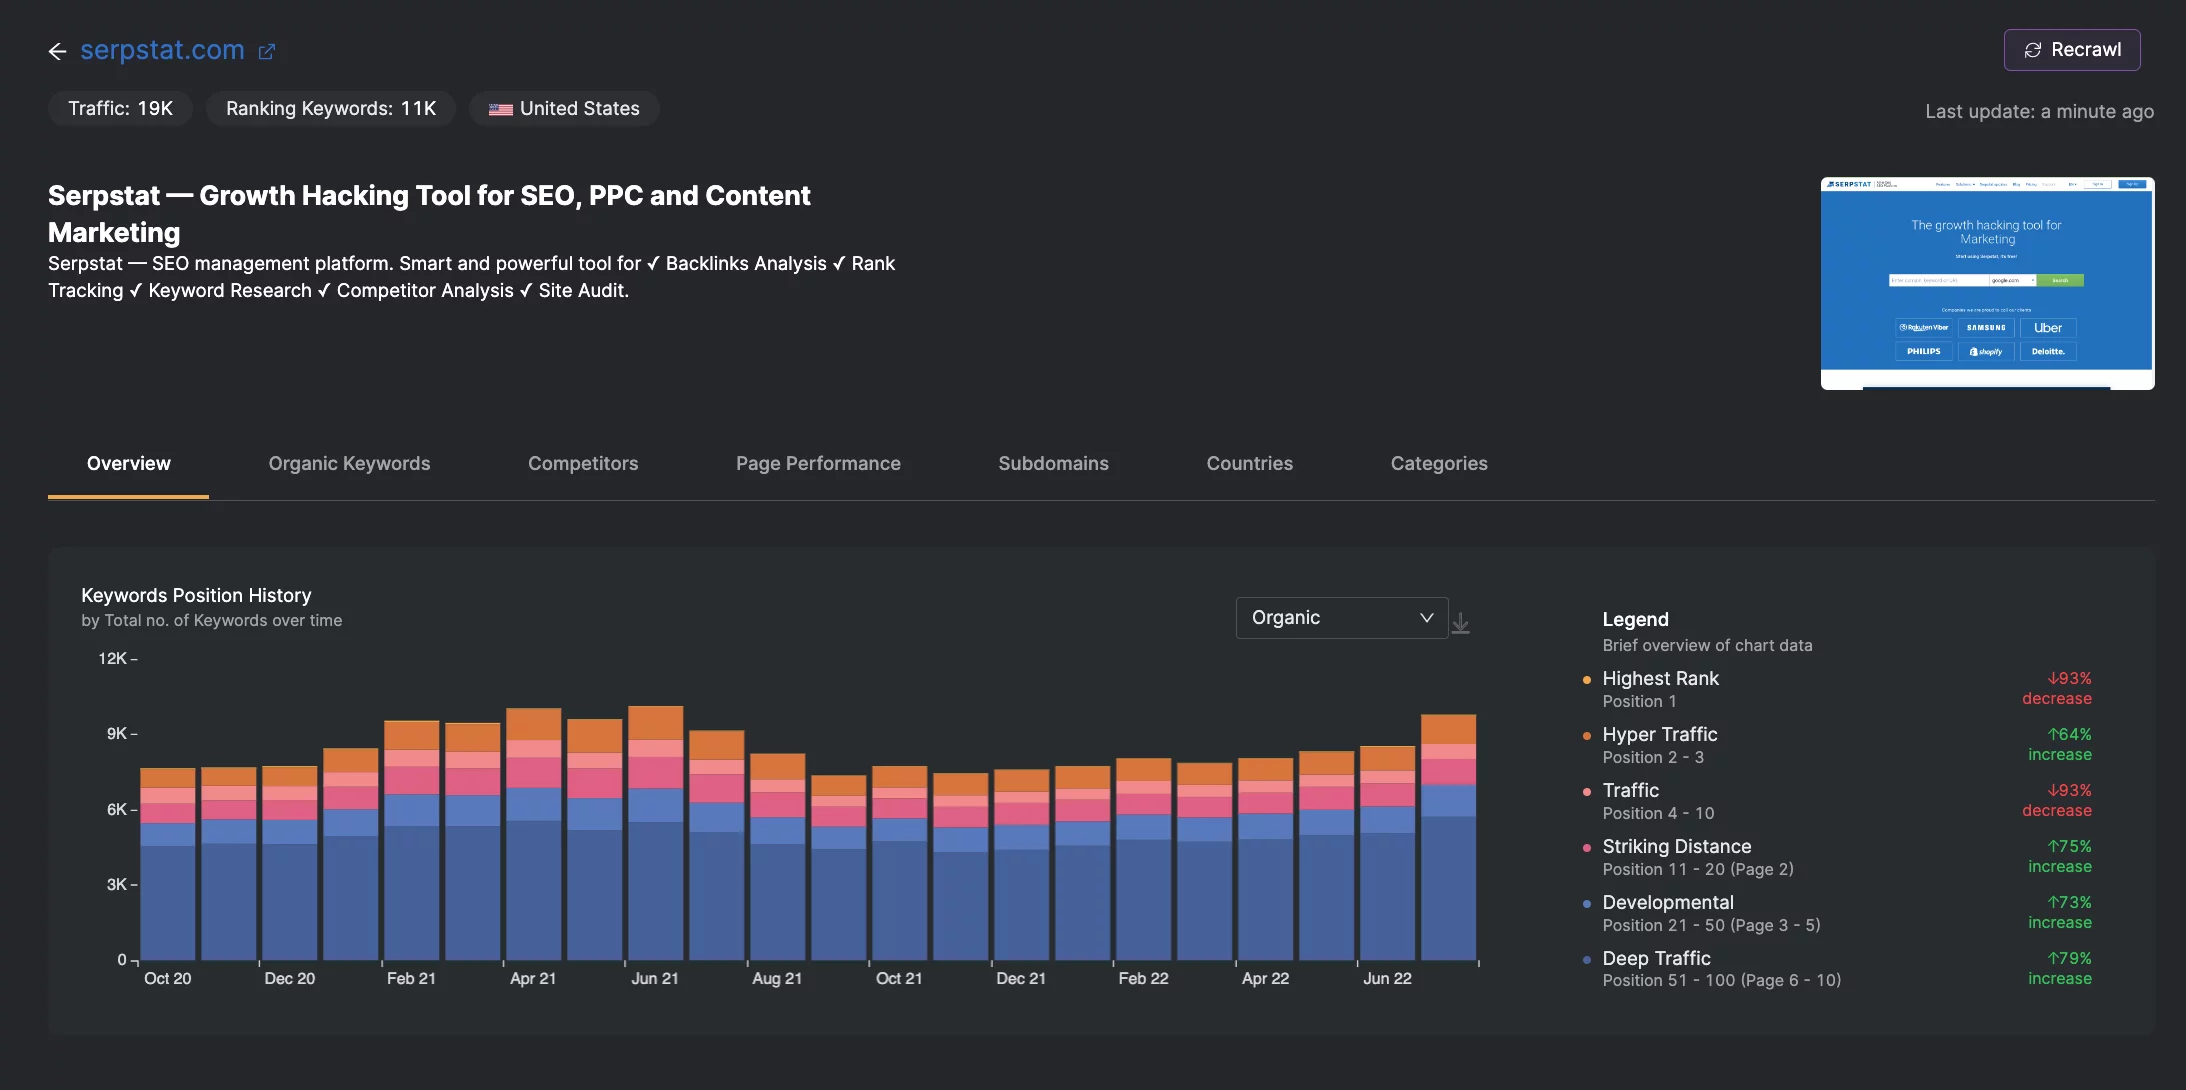Image resolution: width=2186 pixels, height=1090 pixels.
Task: Click the serpstat.com site thumbnail preview
Action: tap(1987, 282)
